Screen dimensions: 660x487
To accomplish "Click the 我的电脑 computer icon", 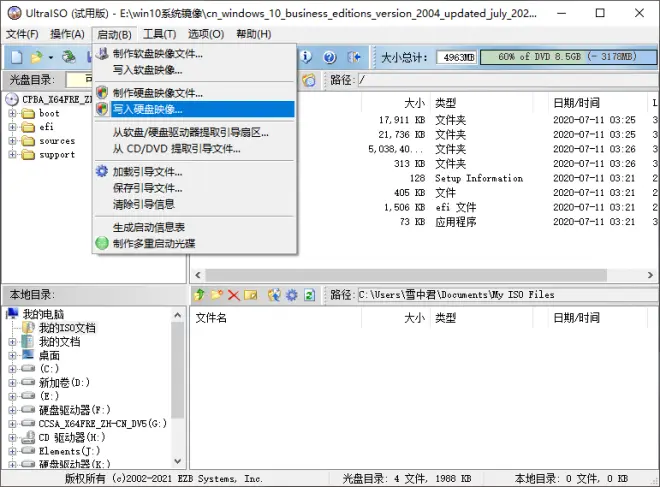I will coord(12,314).
